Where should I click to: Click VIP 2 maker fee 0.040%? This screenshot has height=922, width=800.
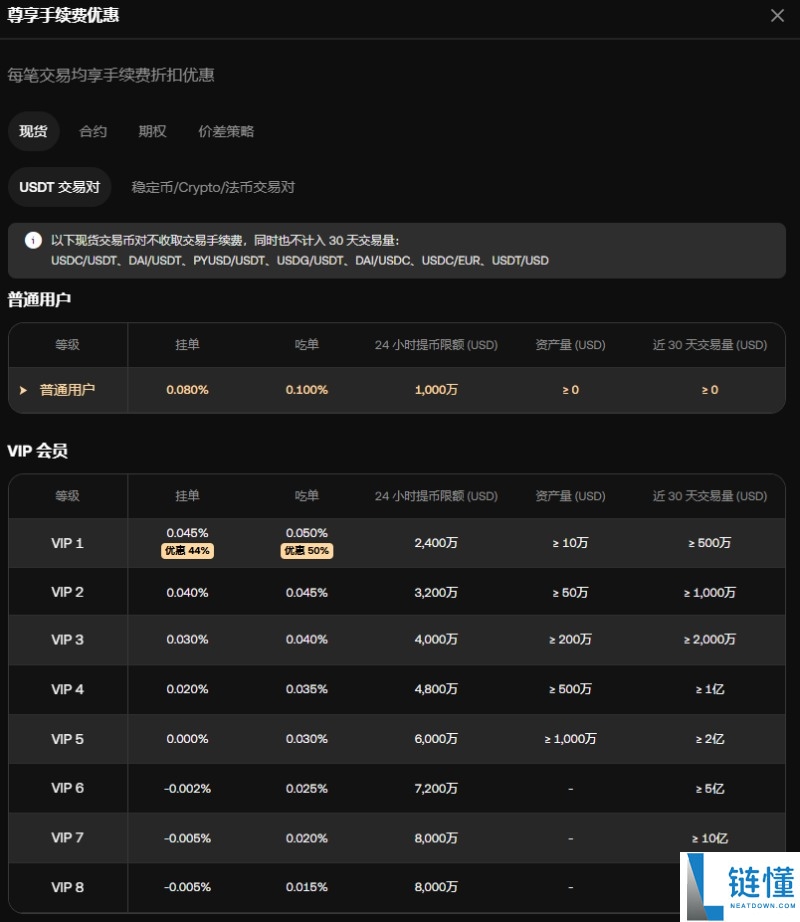188,593
